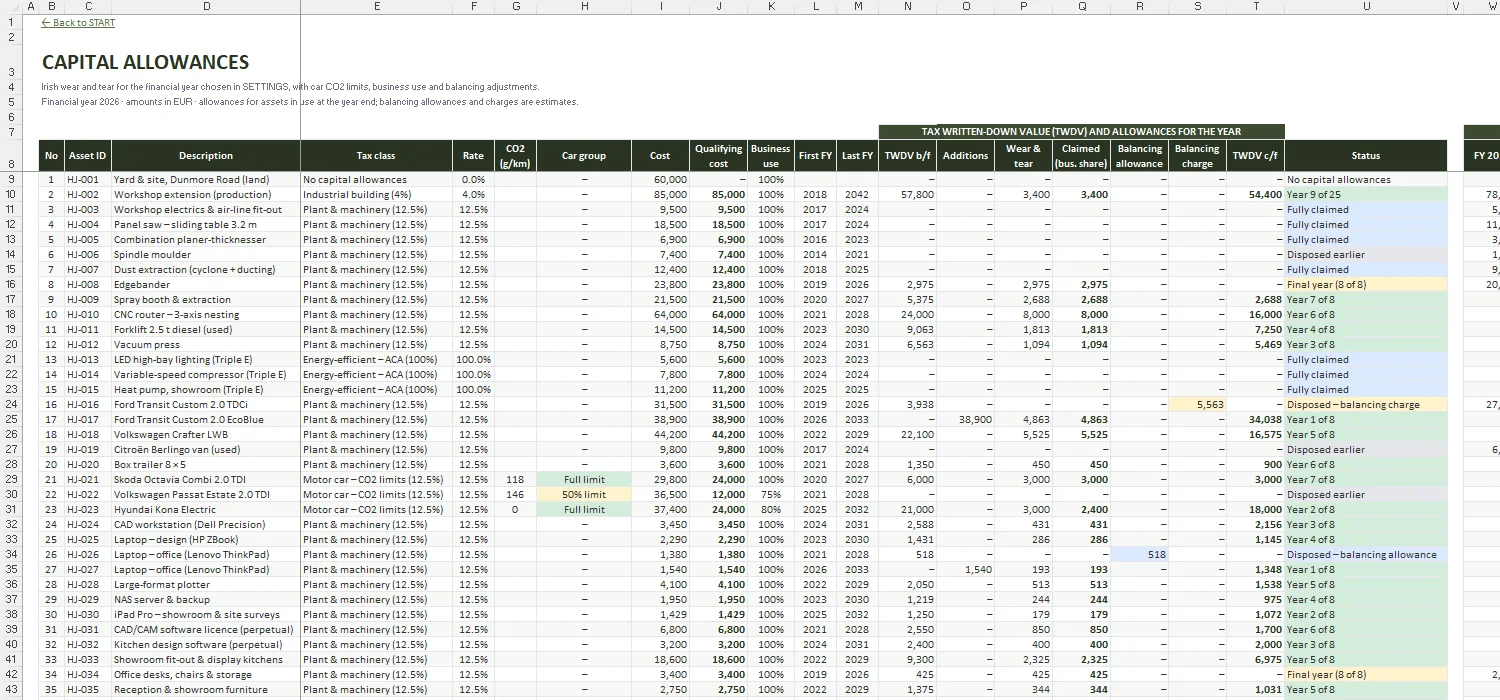The height and width of the screenshot is (700, 1500).
Task: Select the Disposed – balancing charge status
Action: [x=1366, y=404]
